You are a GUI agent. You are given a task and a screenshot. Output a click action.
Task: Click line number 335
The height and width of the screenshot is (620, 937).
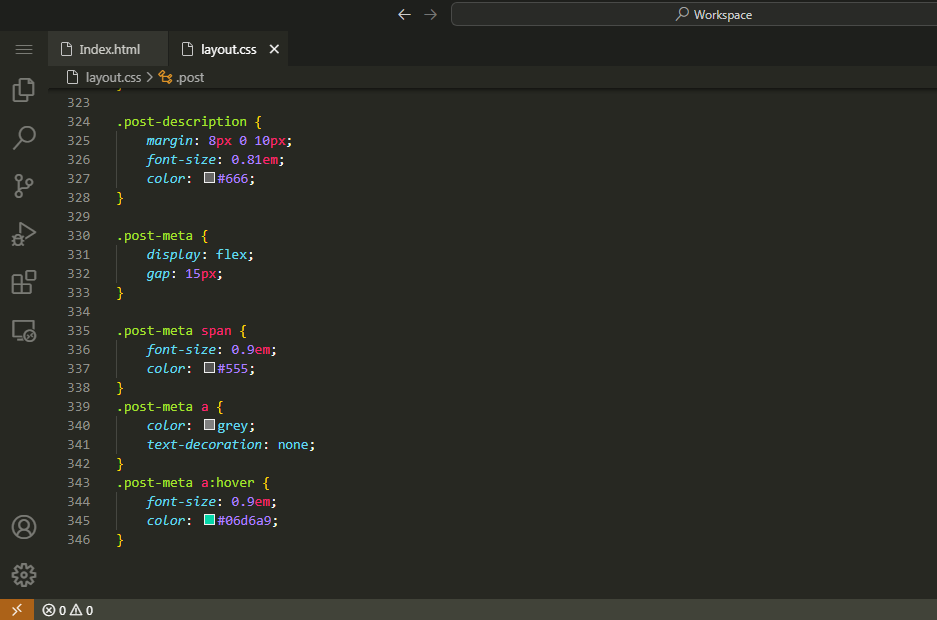click(78, 330)
